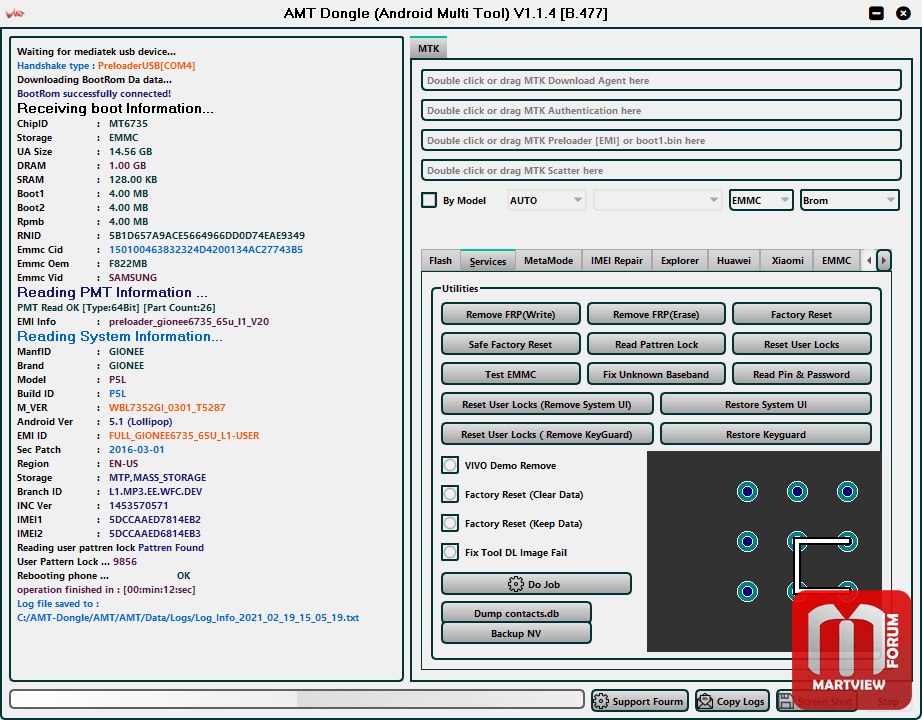Click Restore System UI button
Screen dimensions: 922x720
pyautogui.click(x=766, y=404)
